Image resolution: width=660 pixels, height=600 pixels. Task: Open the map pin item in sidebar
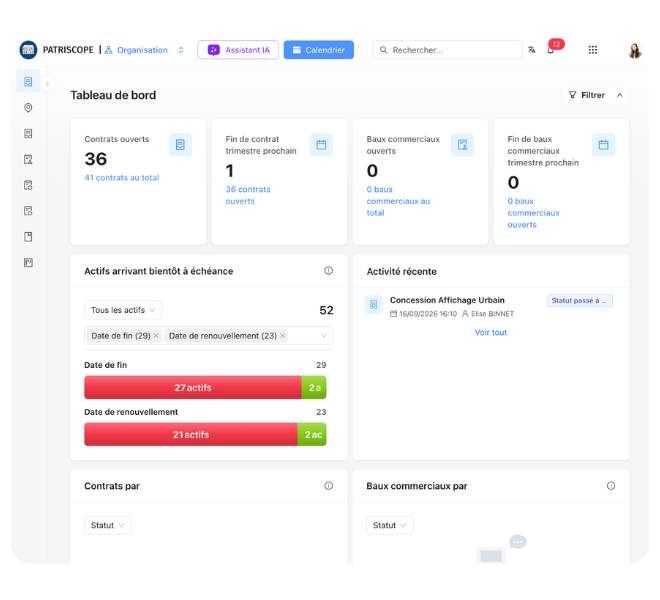pyautogui.click(x=28, y=108)
